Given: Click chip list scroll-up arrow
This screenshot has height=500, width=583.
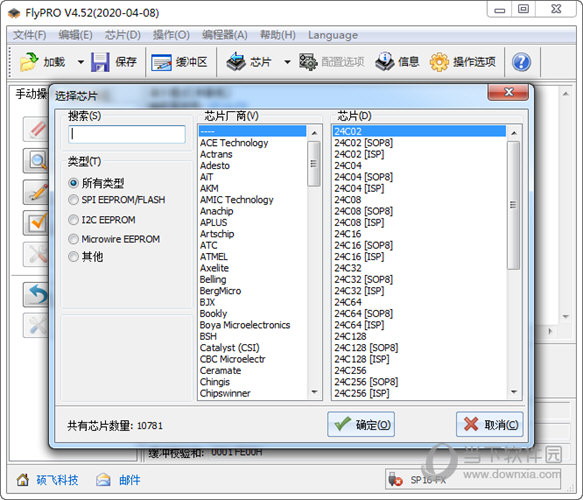Looking at the screenshot, I should tap(514, 133).
